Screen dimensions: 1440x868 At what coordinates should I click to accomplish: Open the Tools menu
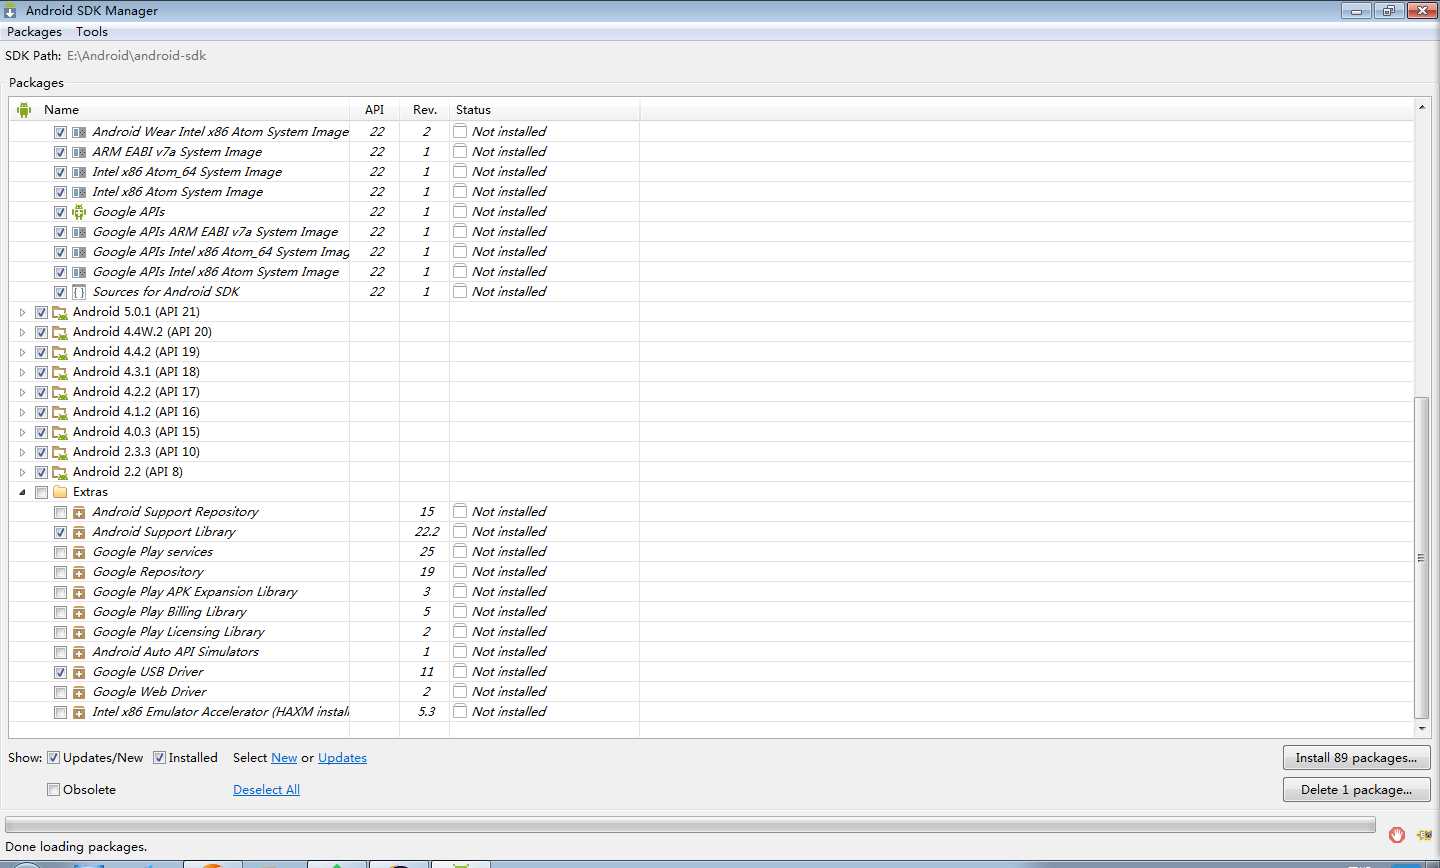(91, 32)
